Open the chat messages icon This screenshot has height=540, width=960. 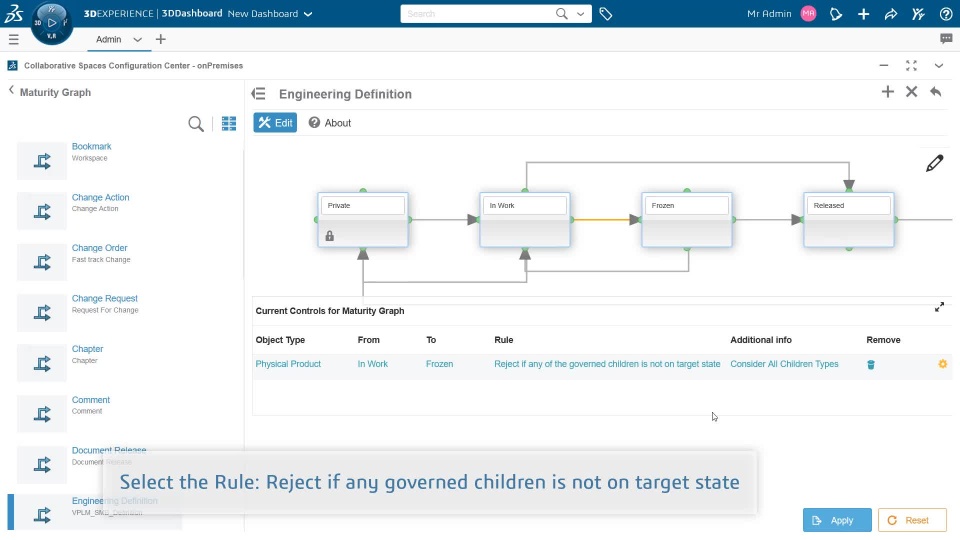[946, 39]
